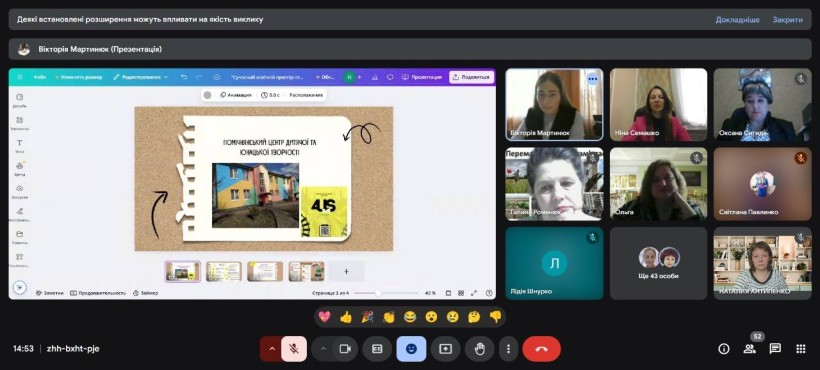The image size is (820, 370).
Task: Open options on Вікторія Мартинюк tile
Action: [593, 79]
